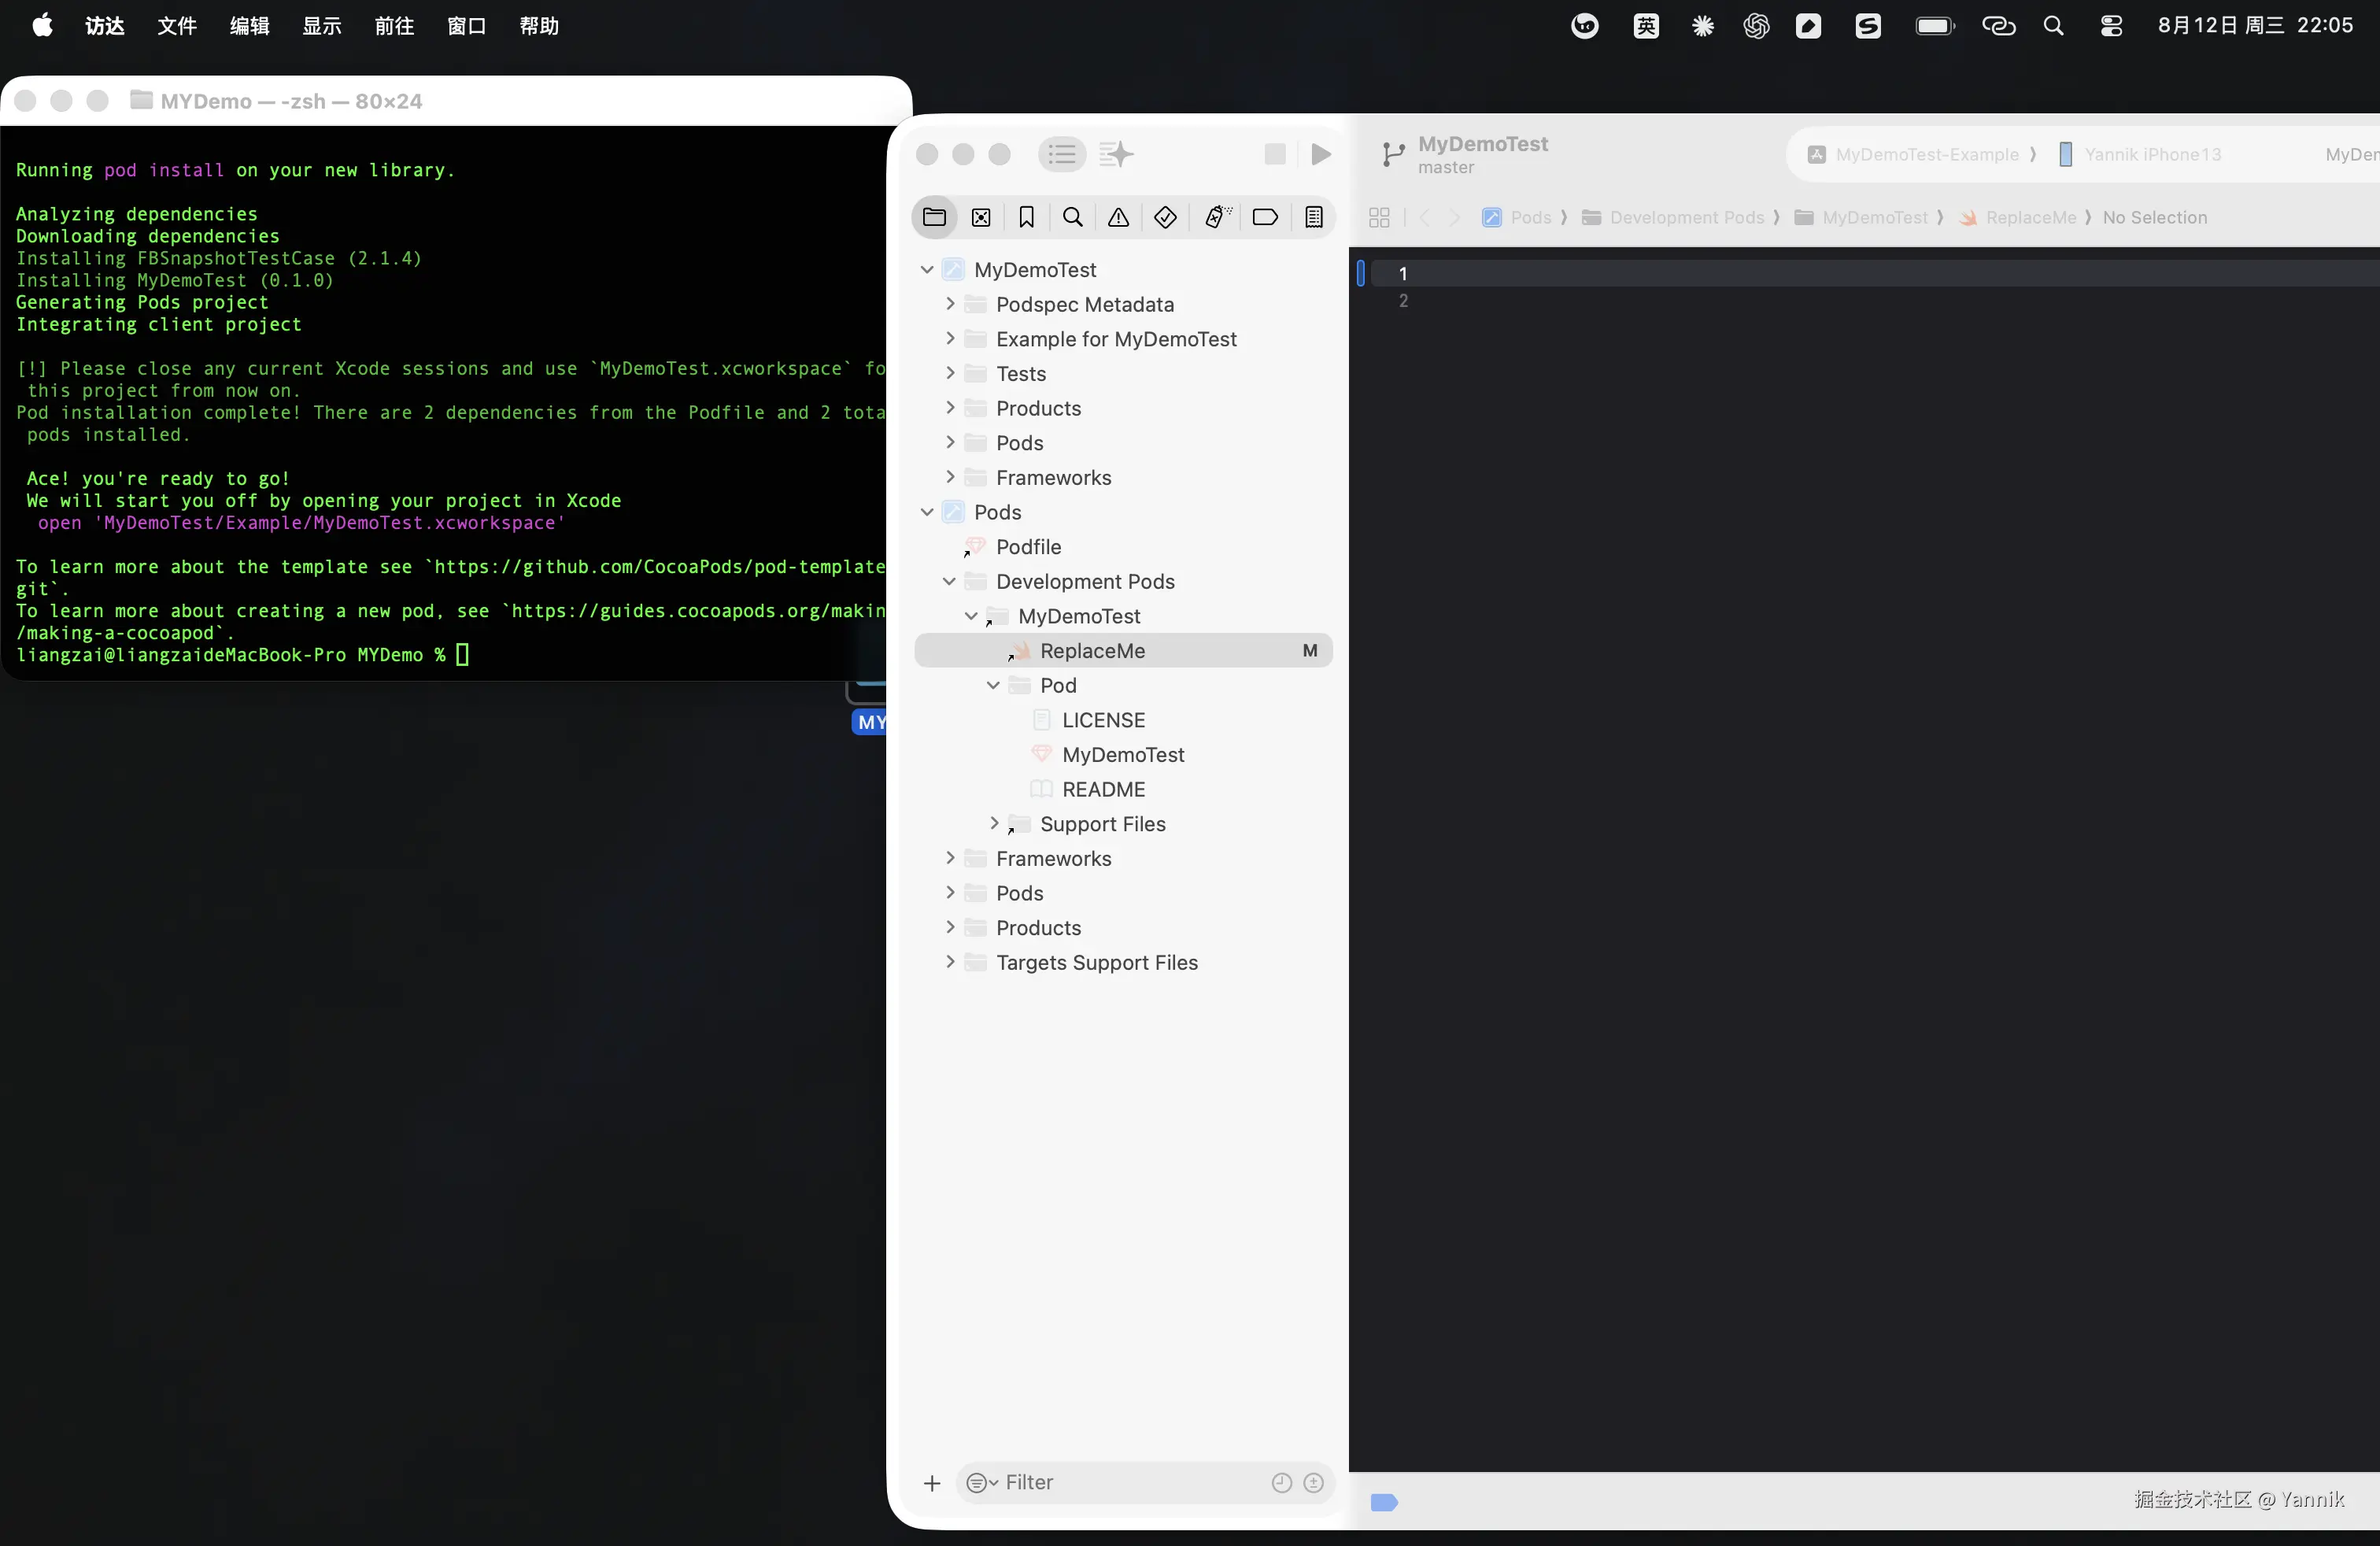This screenshot has height=1546, width=2380.
Task: Open the Issue navigator warning icon
Action: (x=1119, y=217)
